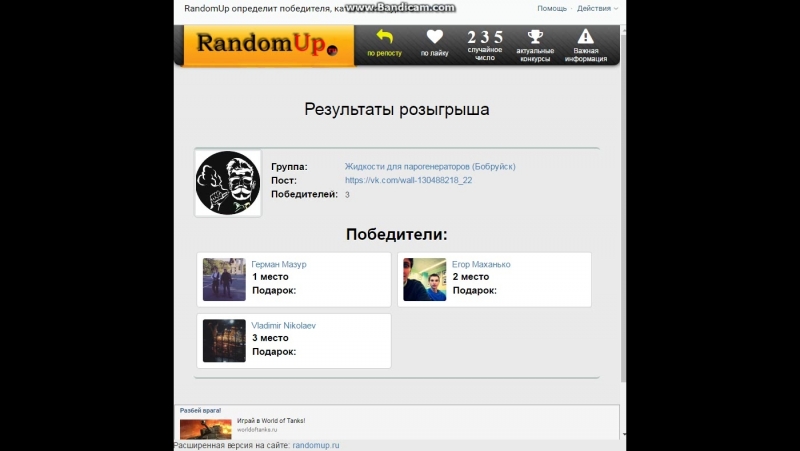The width and height of the screenshot is (800, 451).
Task: Click the heart like icon
Action: (435, 37)
